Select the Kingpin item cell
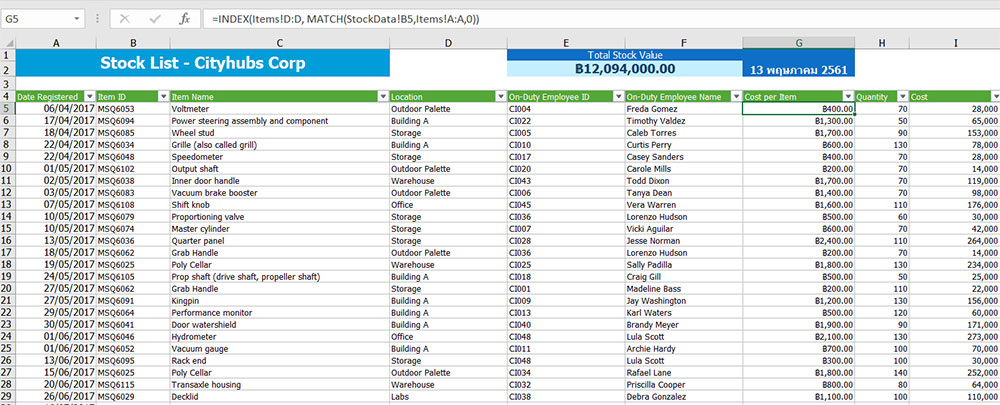This screenshot has height=405, width=1000. (x=279, y=300)
